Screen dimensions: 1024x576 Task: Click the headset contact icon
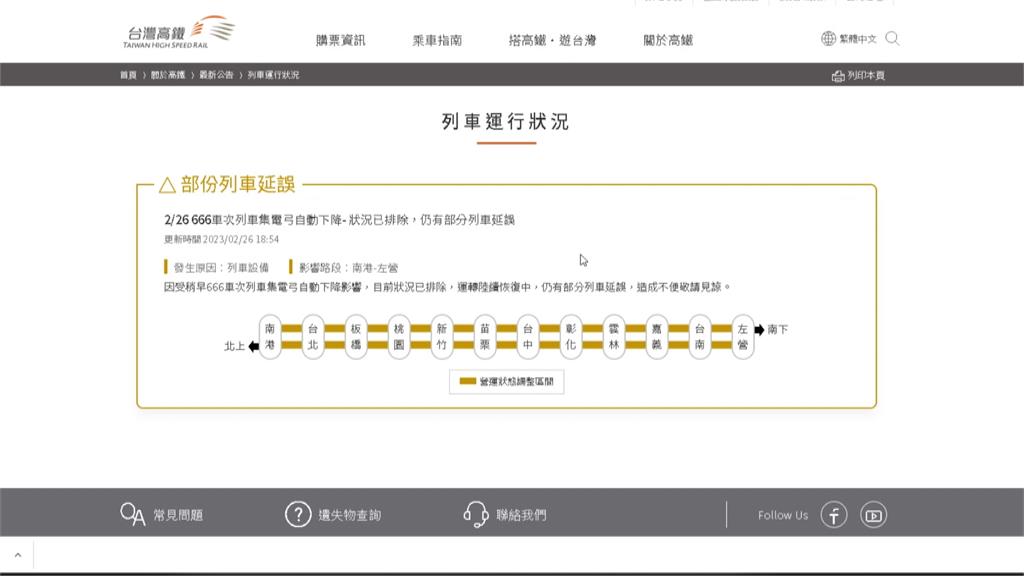coord(476,515)
